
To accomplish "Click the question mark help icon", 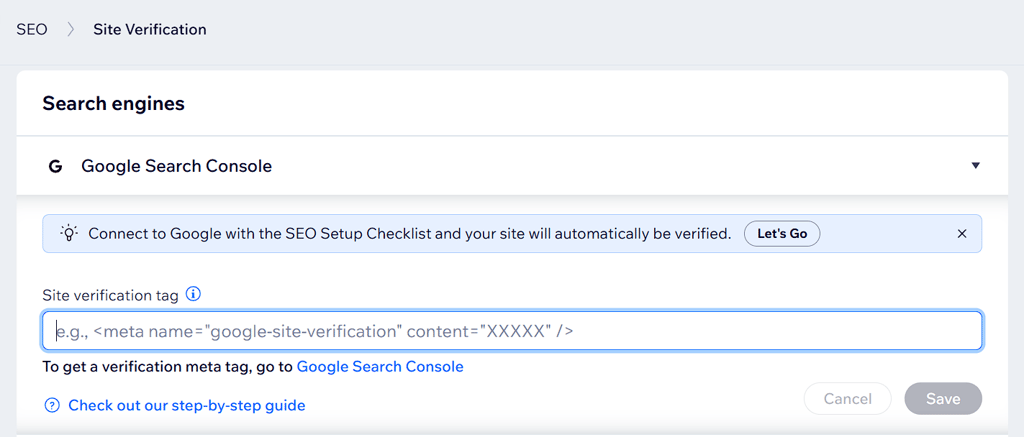I will pos(52,406).
